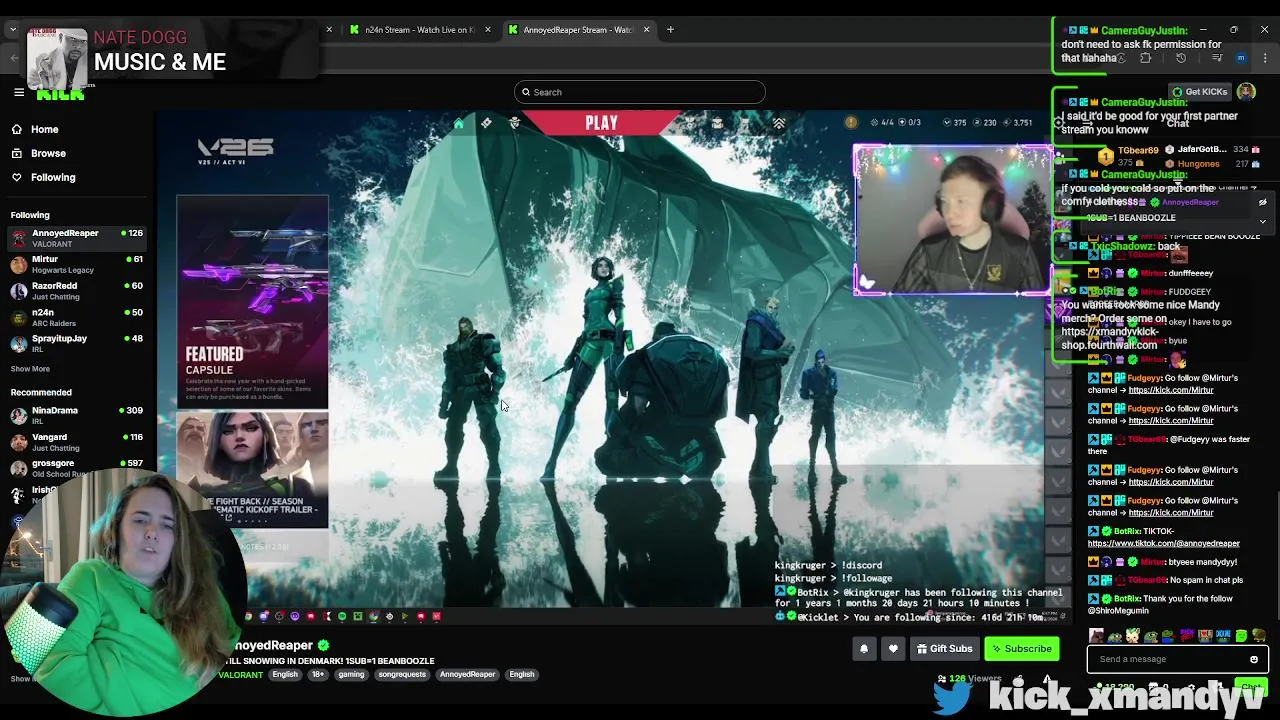The height and width of the screenshot is (720, 1280).
Task: Open the emoji picker in chat input
Action: tap(1254, 659)
